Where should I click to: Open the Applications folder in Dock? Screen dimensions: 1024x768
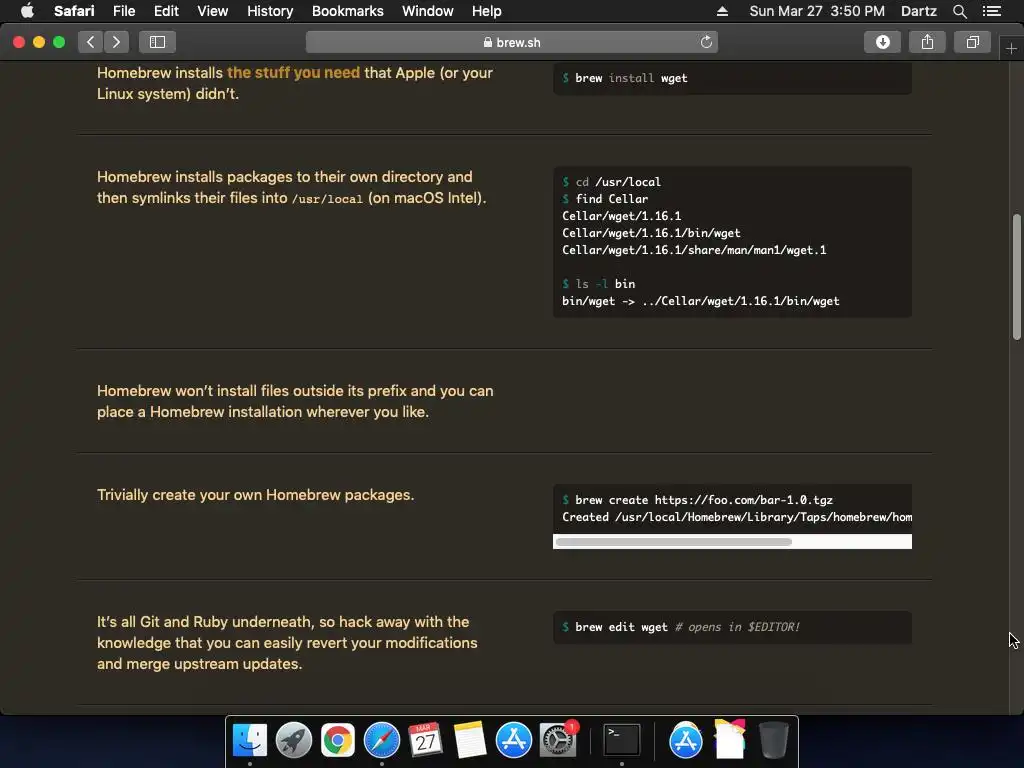click(685, 740)
